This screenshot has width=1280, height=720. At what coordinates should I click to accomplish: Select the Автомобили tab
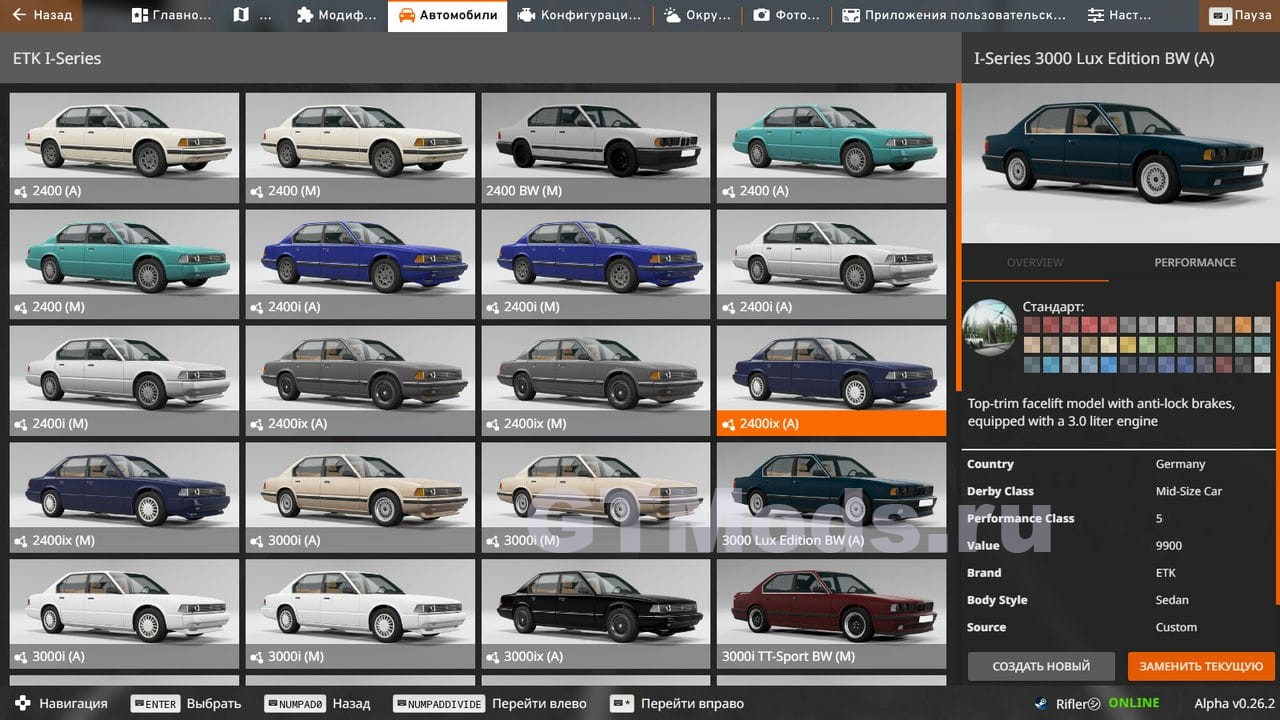447,15
